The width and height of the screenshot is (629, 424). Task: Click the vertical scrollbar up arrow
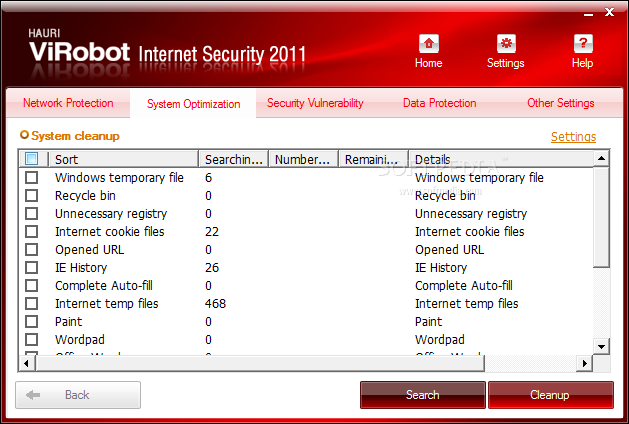601,158
